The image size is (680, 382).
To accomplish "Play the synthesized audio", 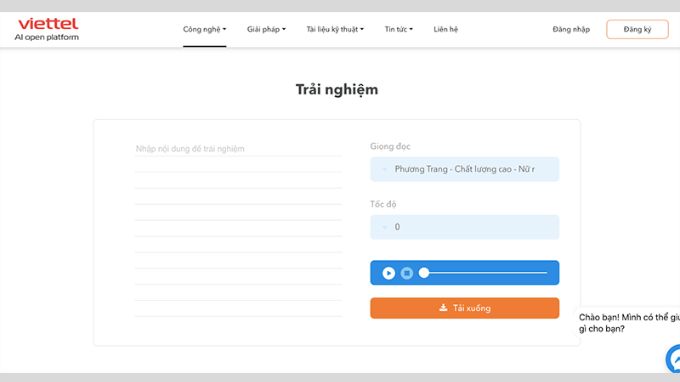I will click(x=389, y=273).
